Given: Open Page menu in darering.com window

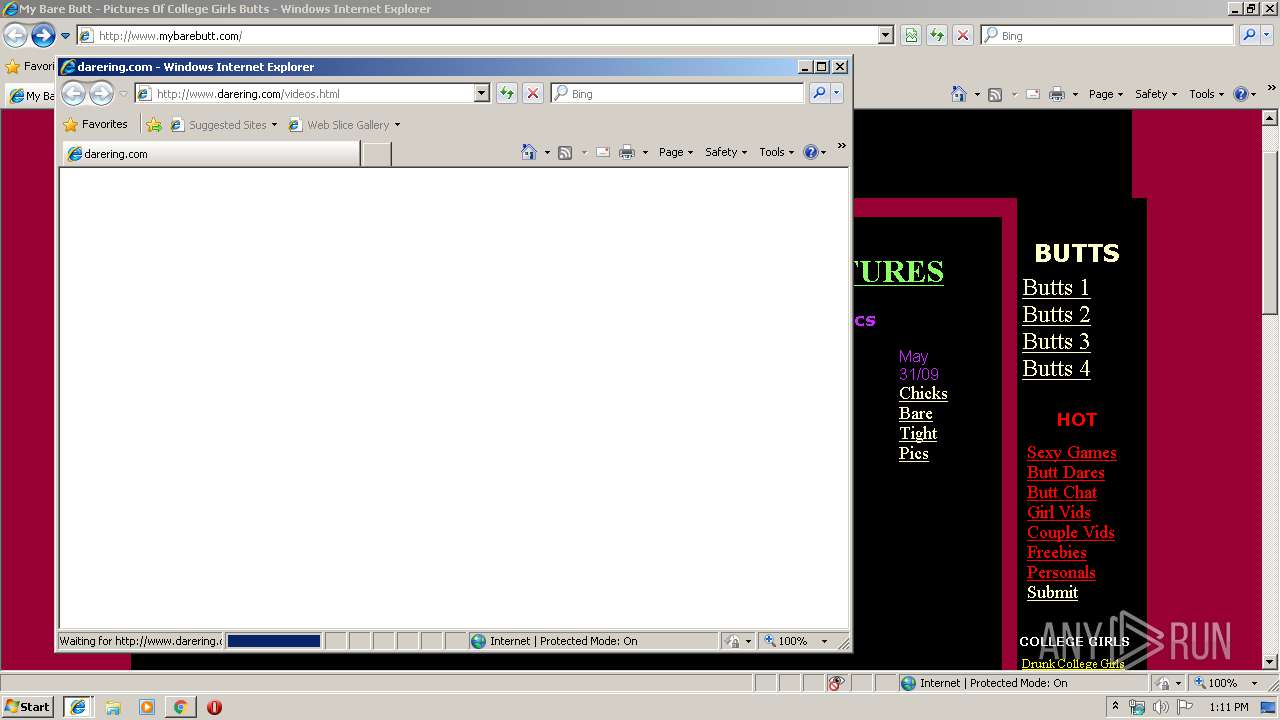Looking at the screenshot, I should coord(676,152).
